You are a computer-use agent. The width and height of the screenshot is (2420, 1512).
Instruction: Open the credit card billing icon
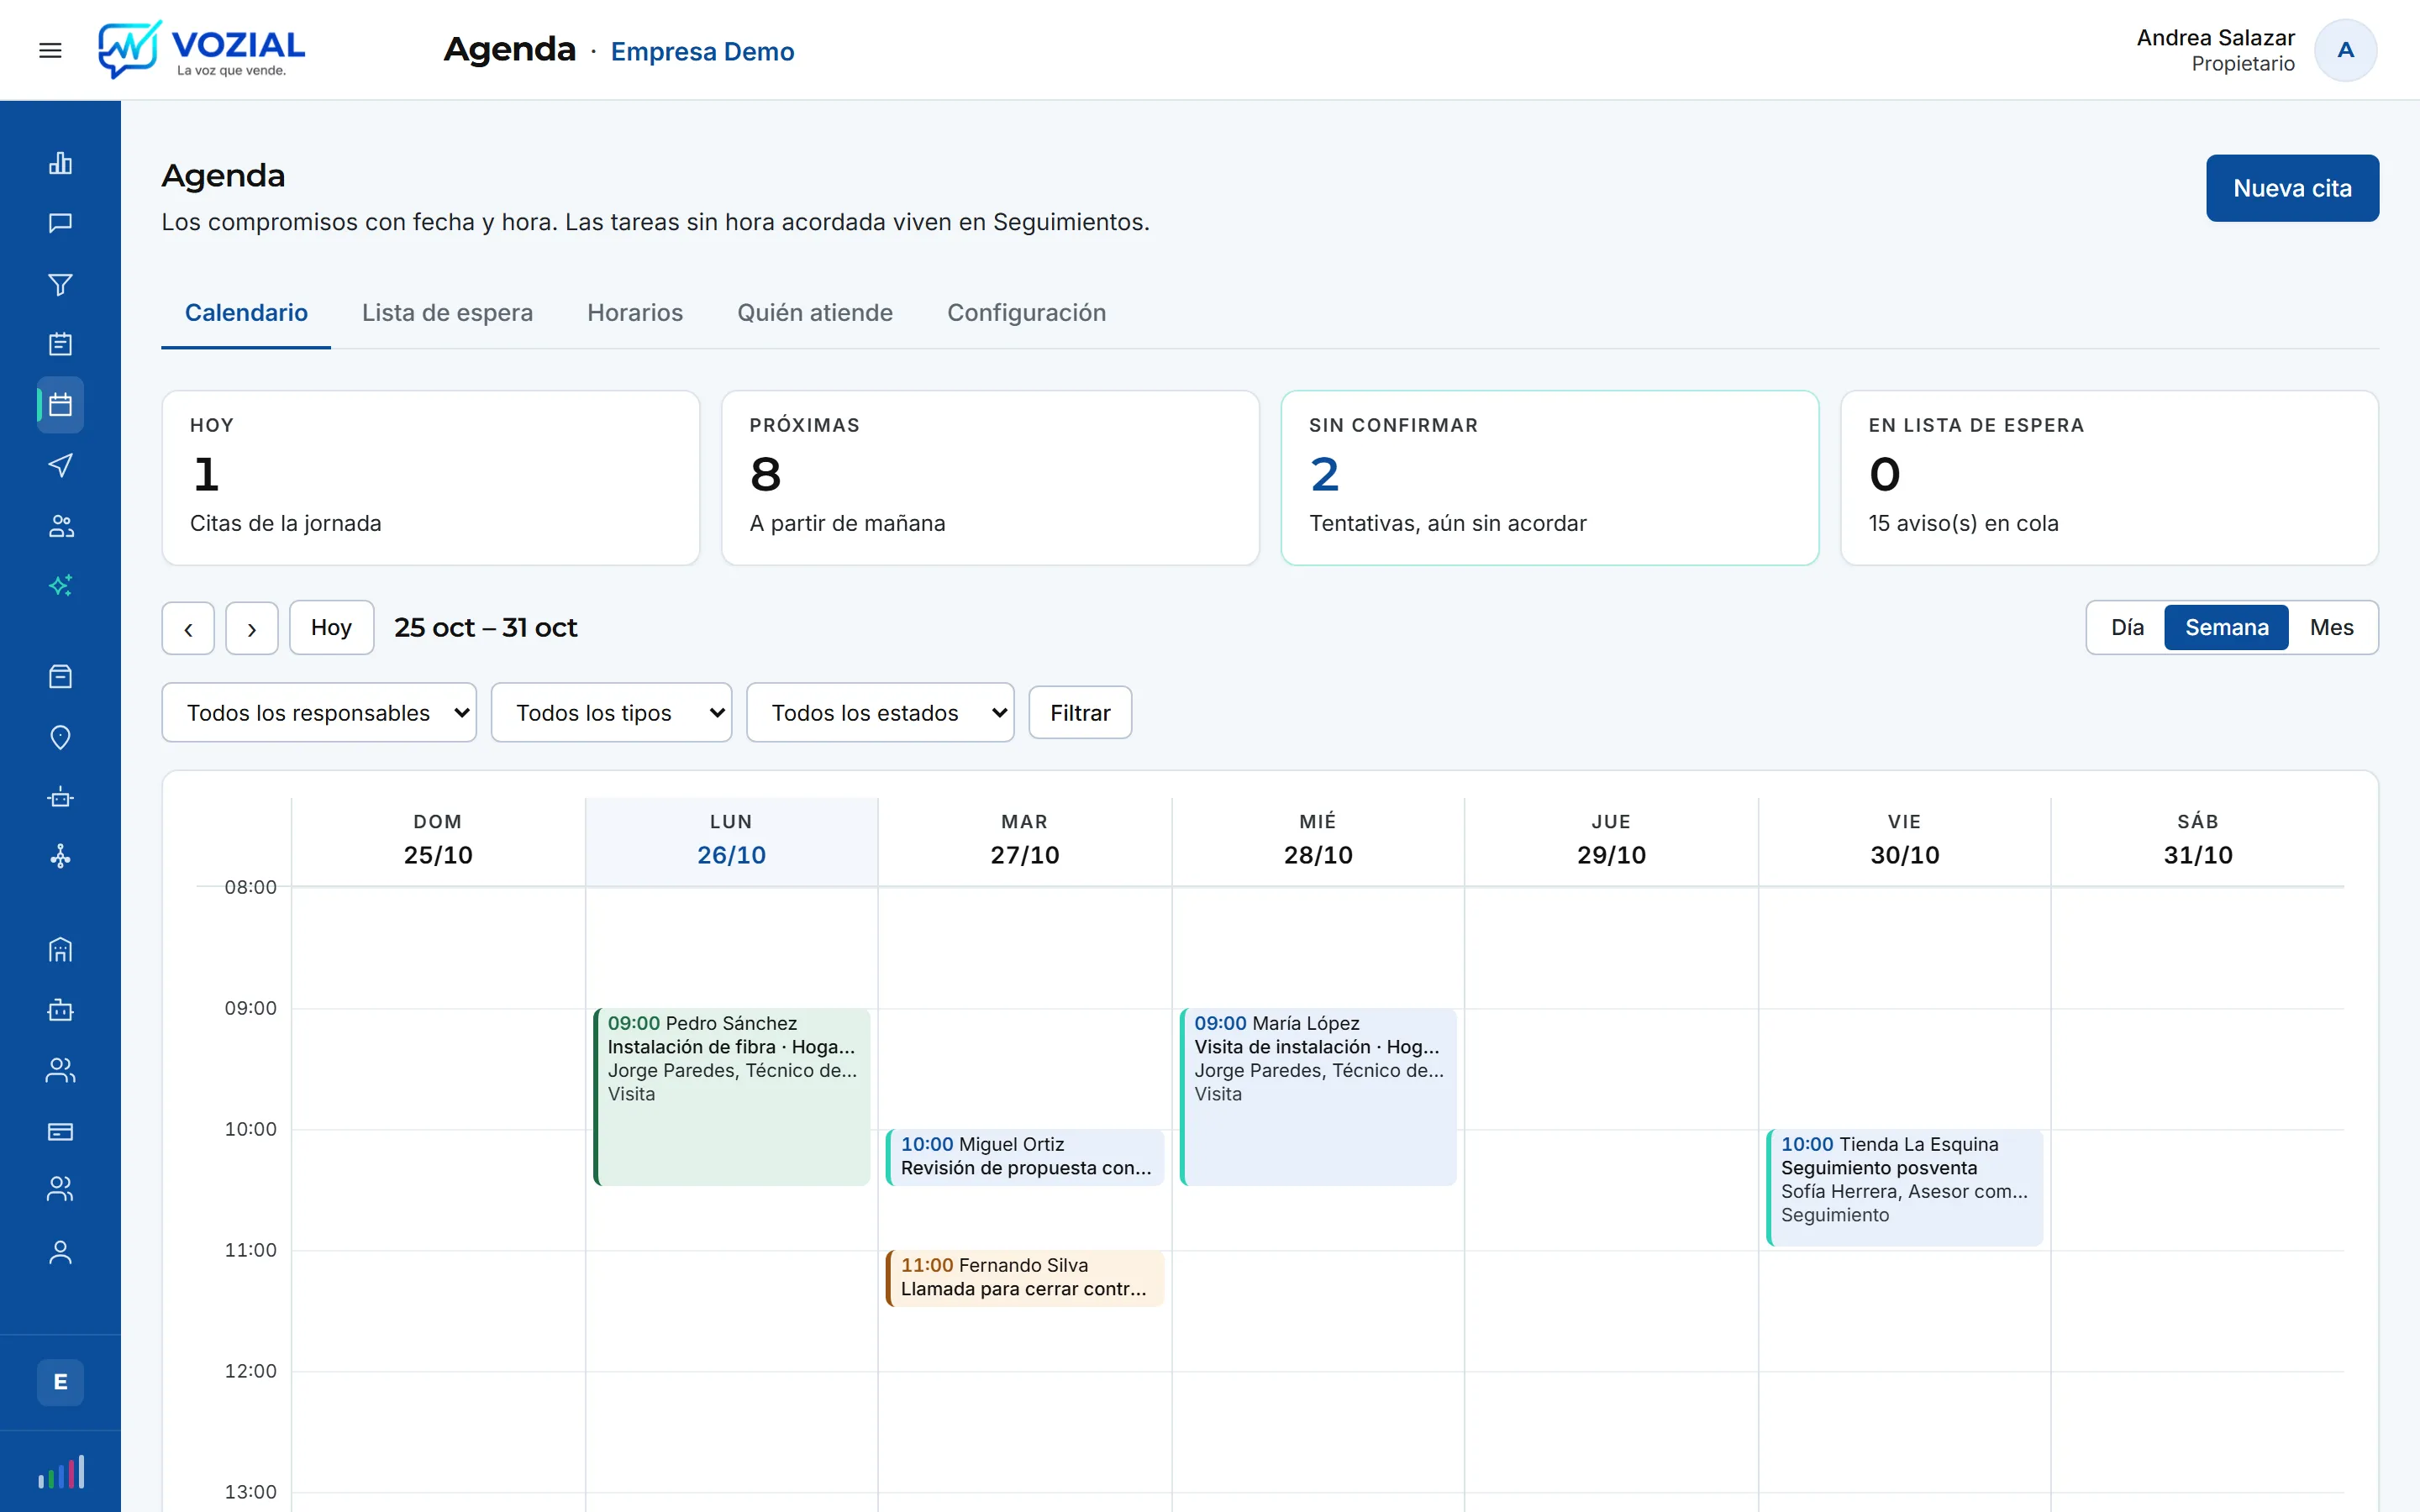tap(60, 1131)
